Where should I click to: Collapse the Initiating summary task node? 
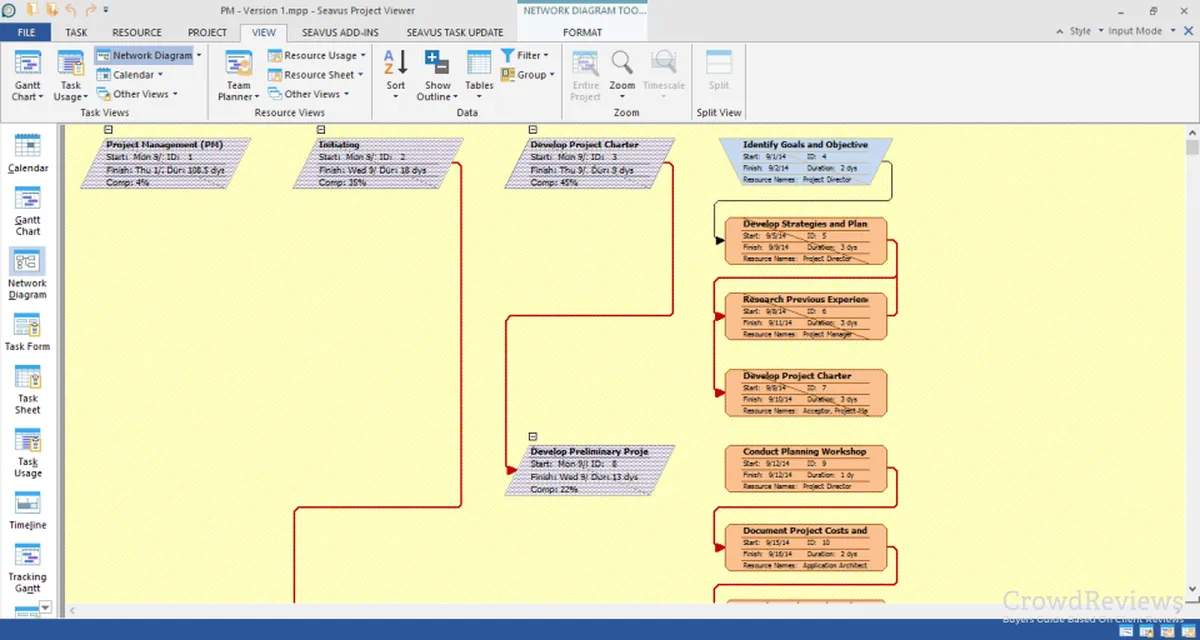click(321, 129)
